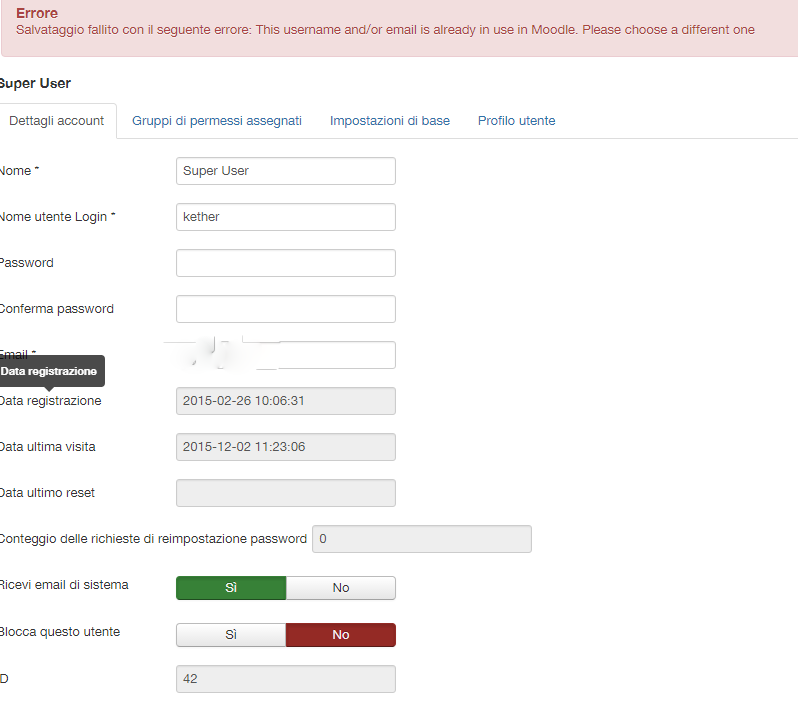Click the Data registrazione date field

tap(286, 401)
